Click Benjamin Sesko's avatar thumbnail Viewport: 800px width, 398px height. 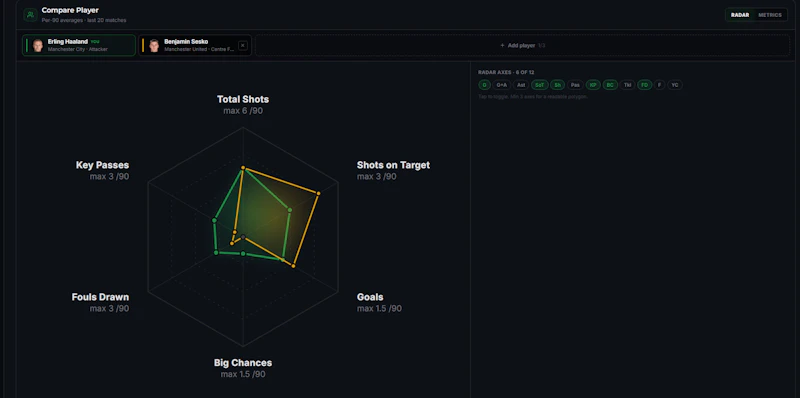point(154,45)
